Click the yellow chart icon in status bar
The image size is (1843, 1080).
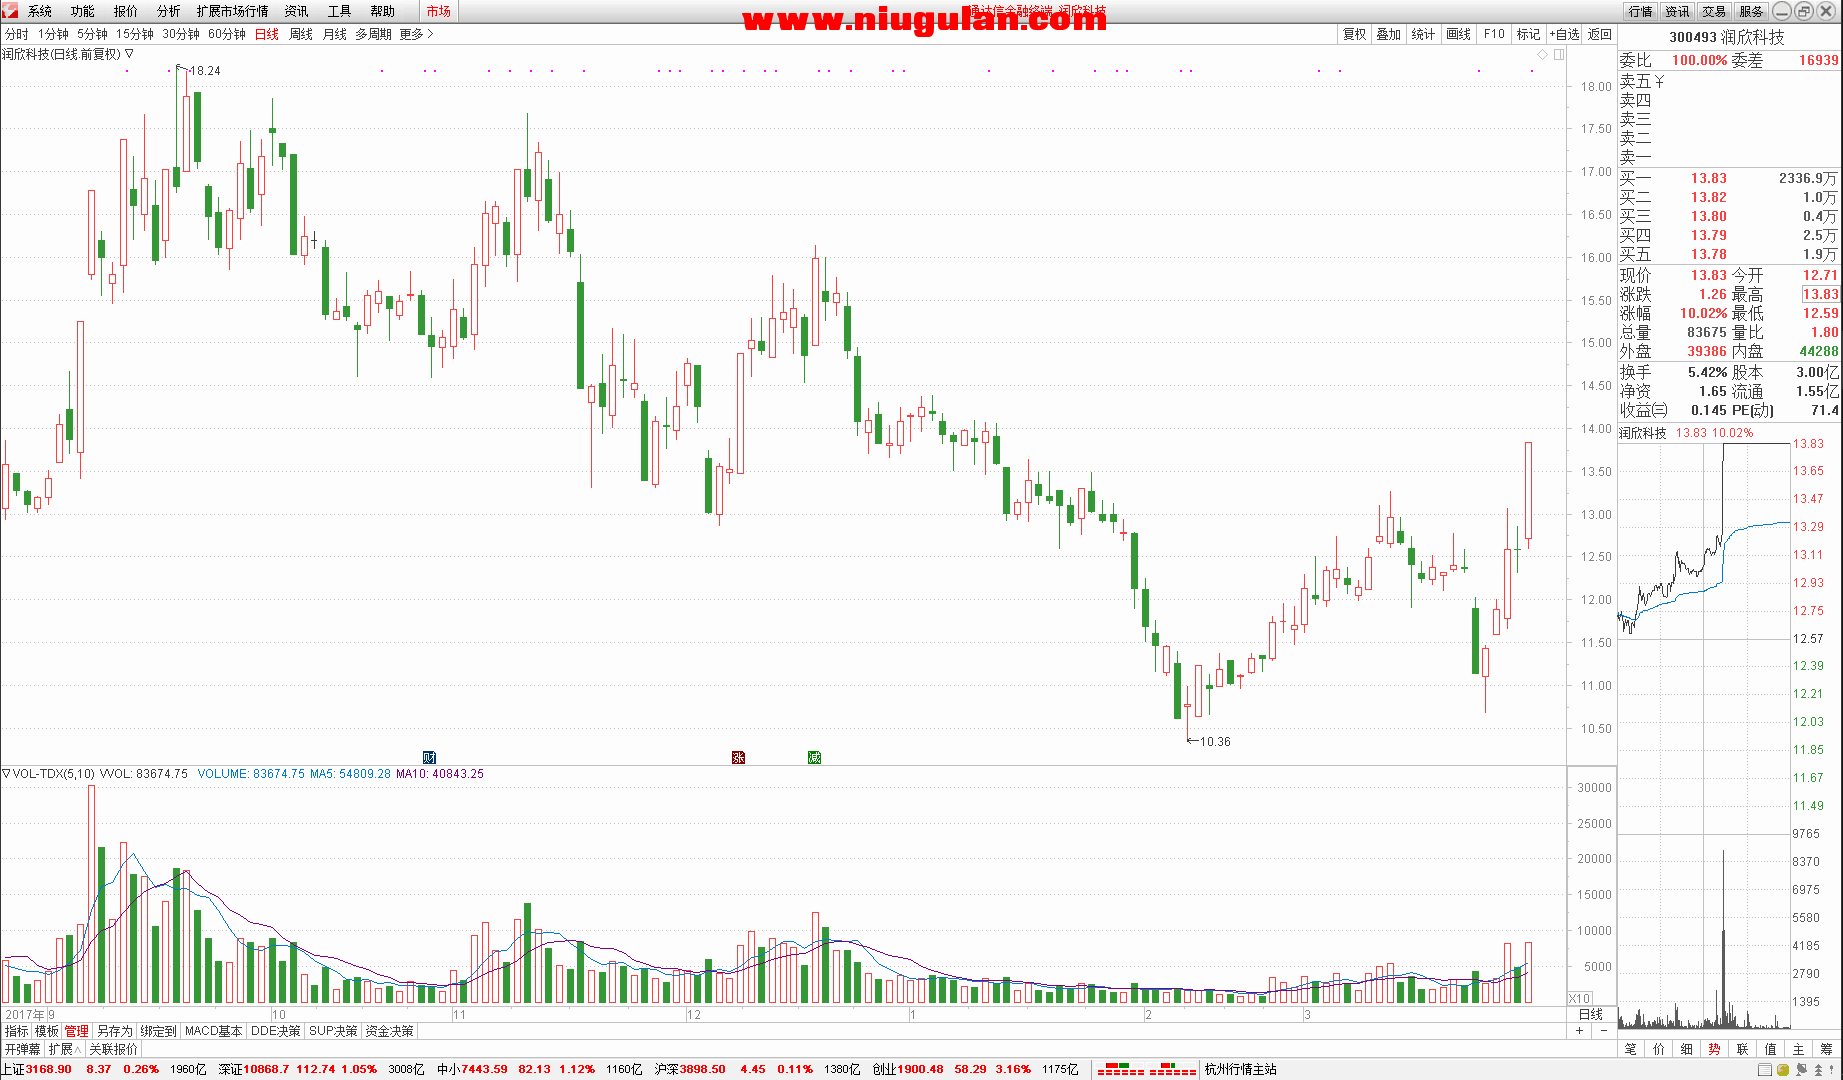(1783, 1070)
